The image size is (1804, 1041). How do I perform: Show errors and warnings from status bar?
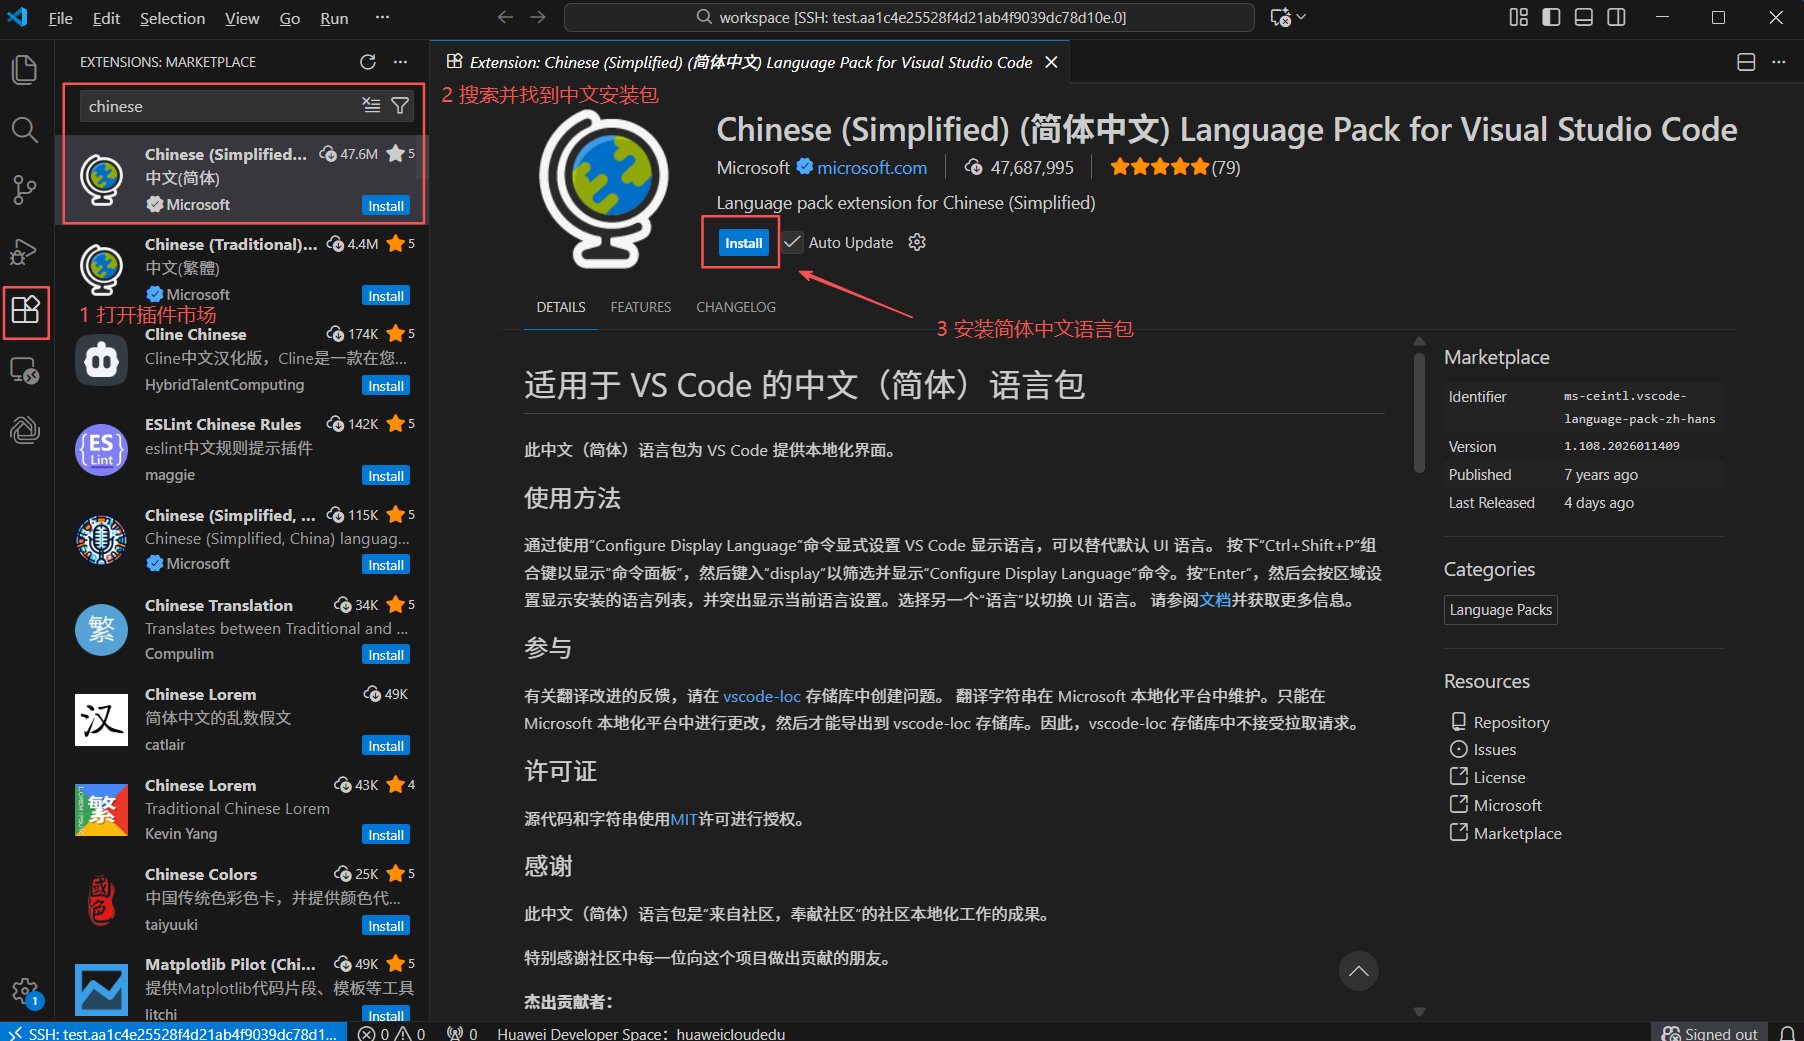[x=392, y=1033]
